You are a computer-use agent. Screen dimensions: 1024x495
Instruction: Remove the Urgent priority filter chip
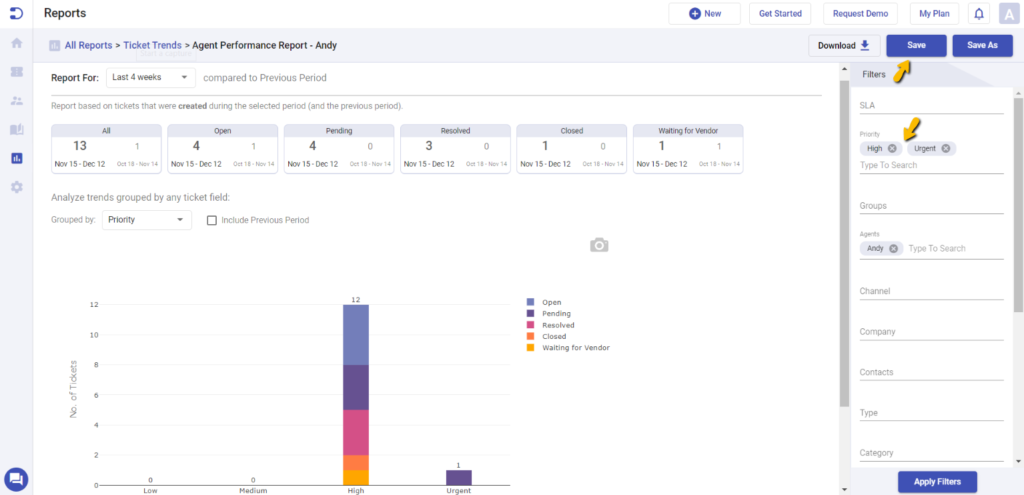945,149
